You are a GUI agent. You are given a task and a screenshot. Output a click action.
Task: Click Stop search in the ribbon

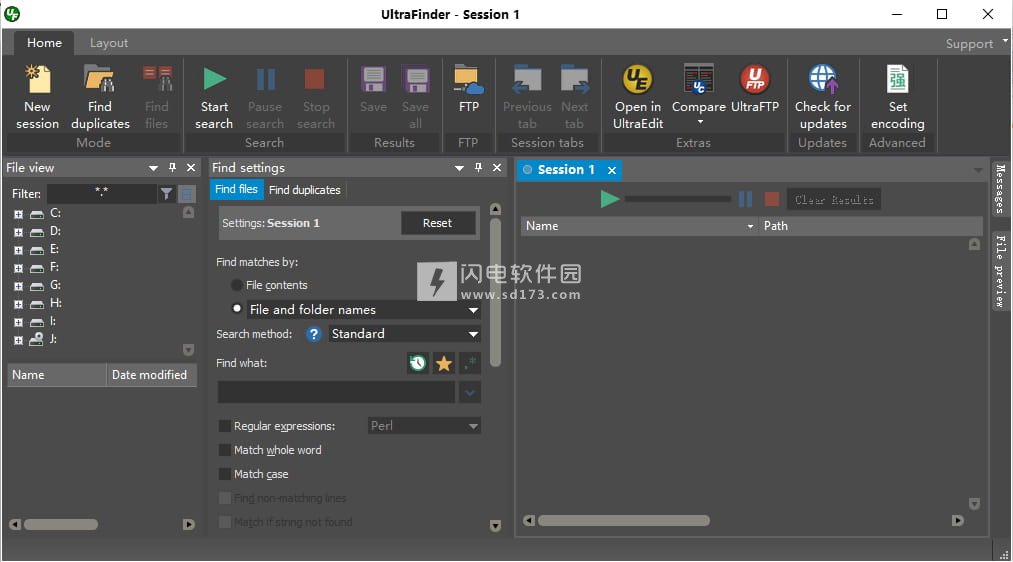pos(315,98)
